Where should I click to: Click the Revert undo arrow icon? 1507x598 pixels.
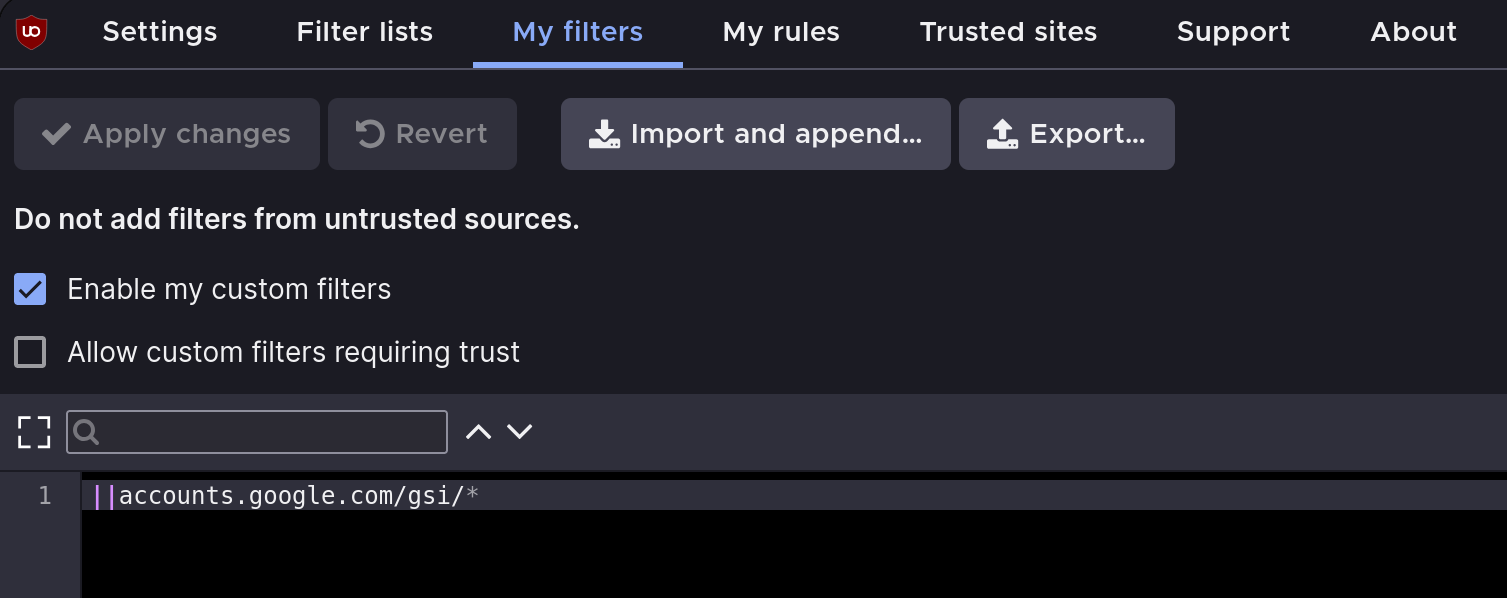tap(370, 134)
